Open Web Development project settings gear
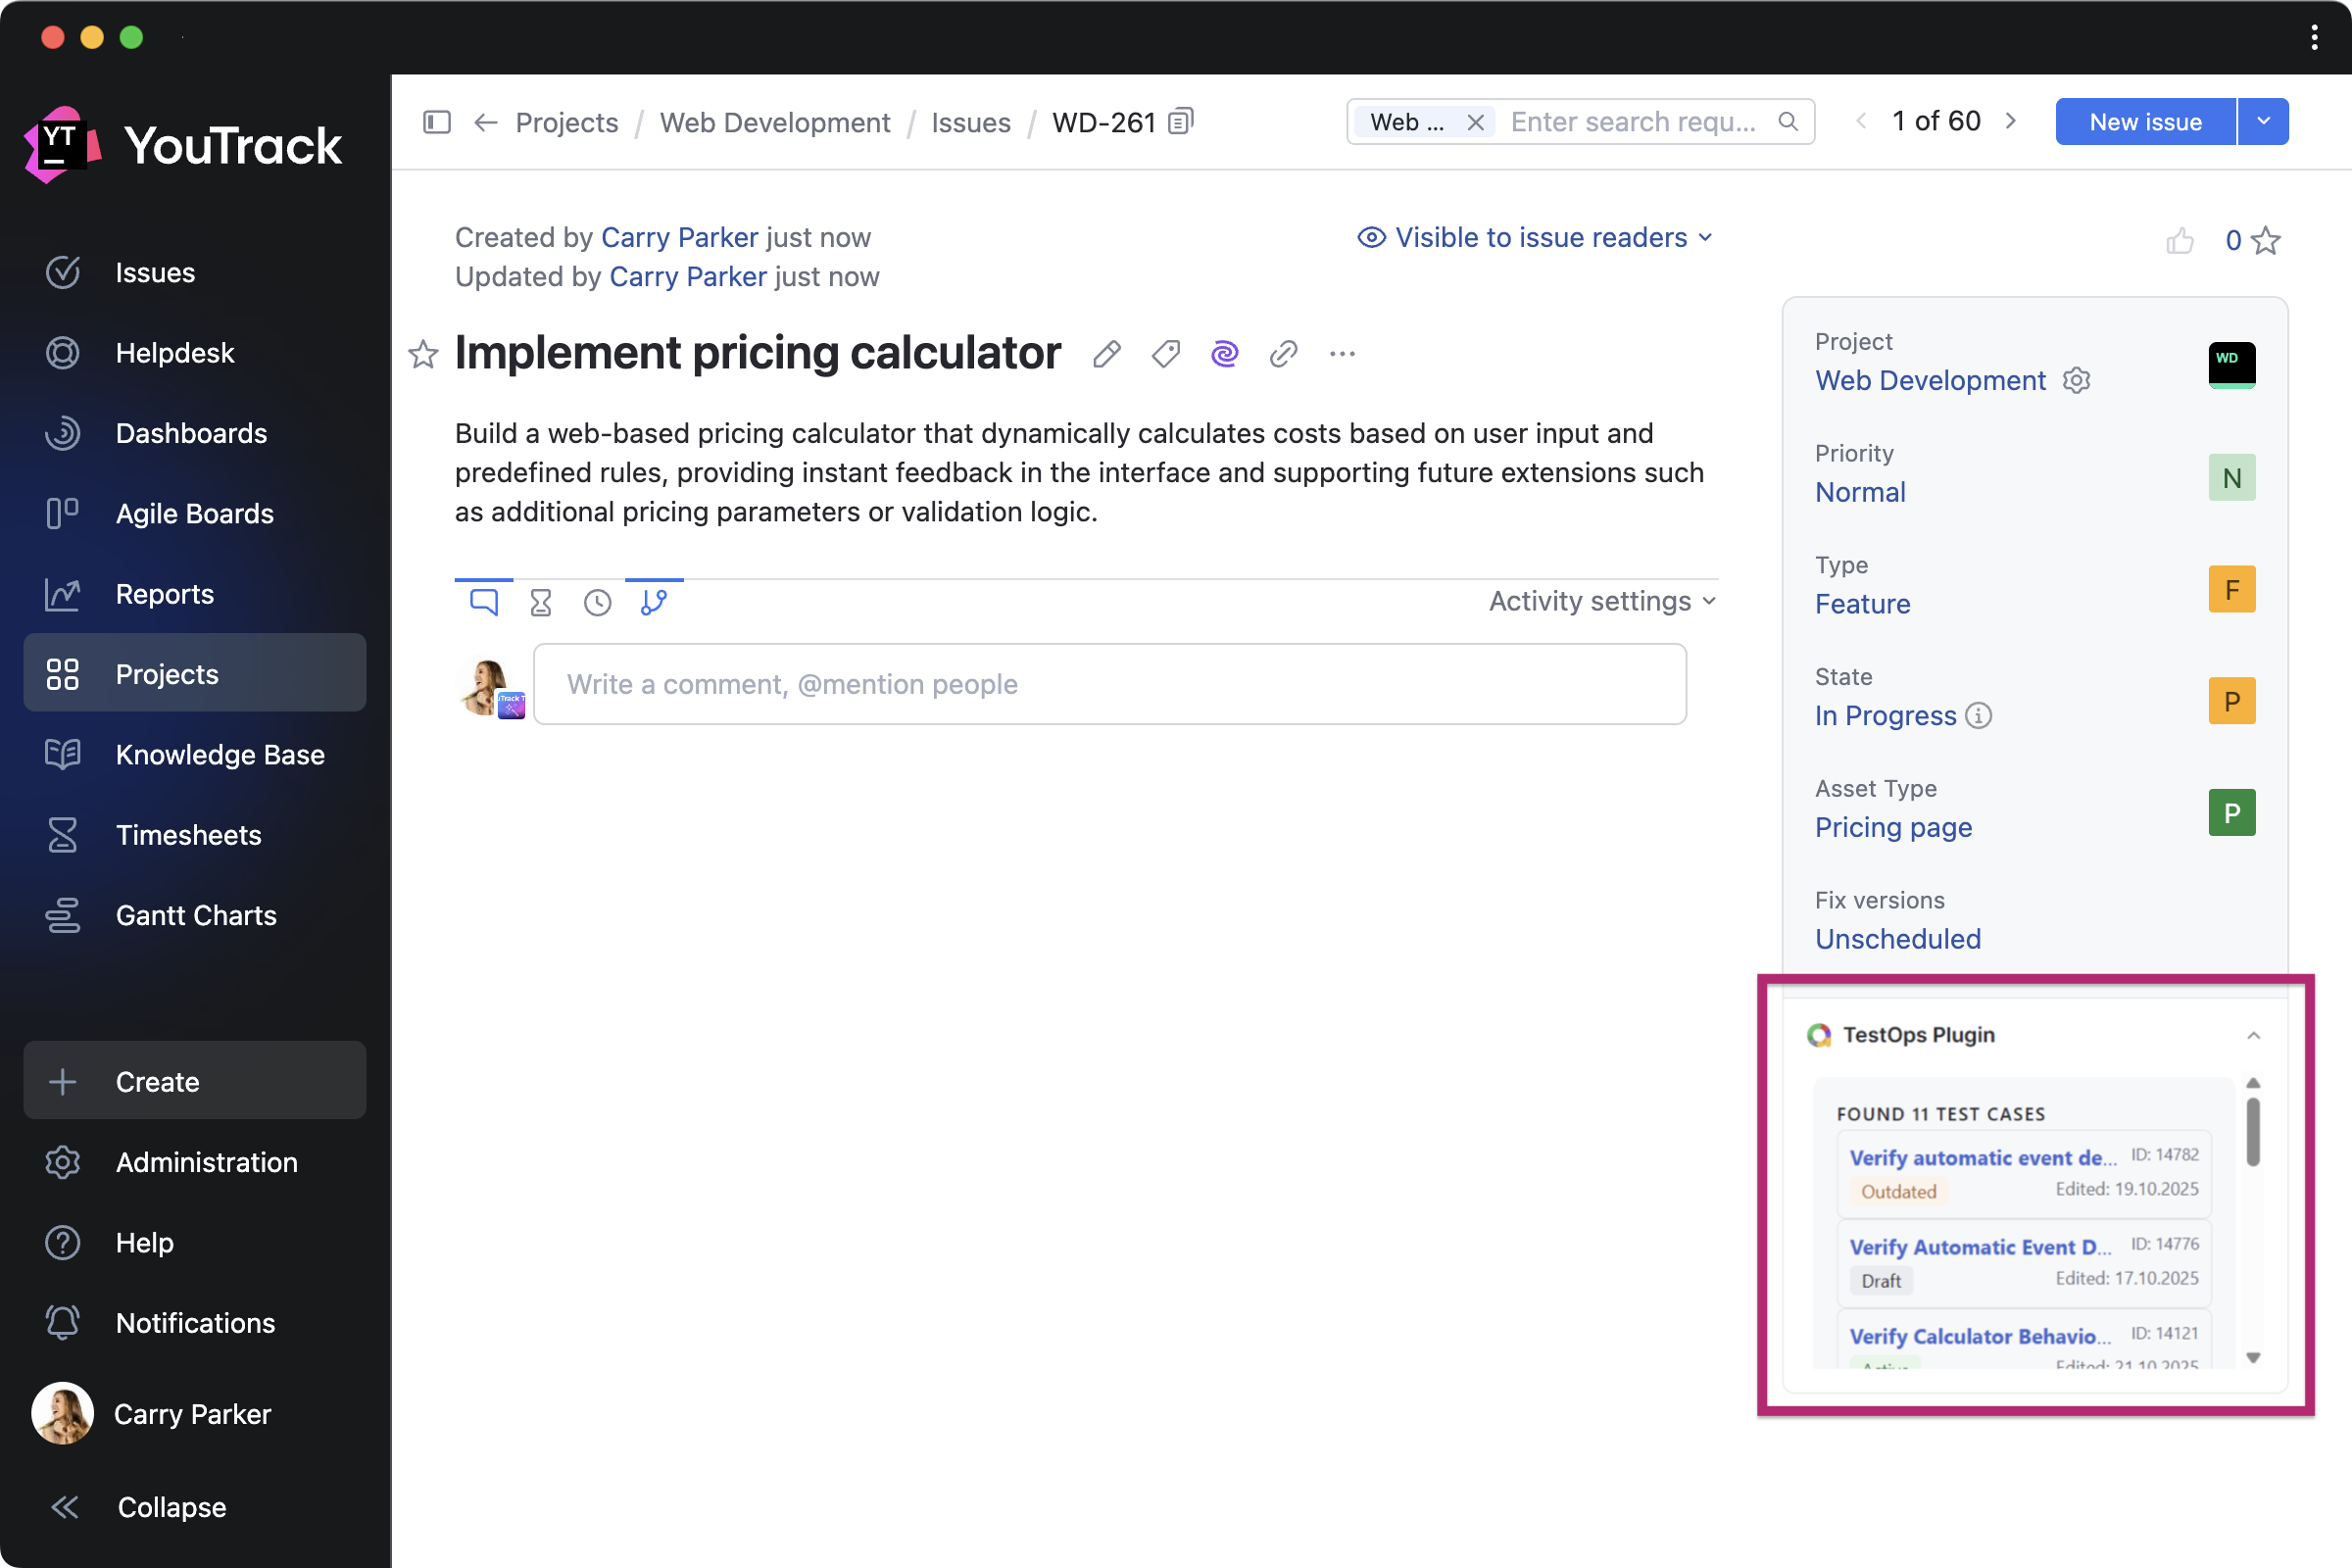 point(2076,381)
